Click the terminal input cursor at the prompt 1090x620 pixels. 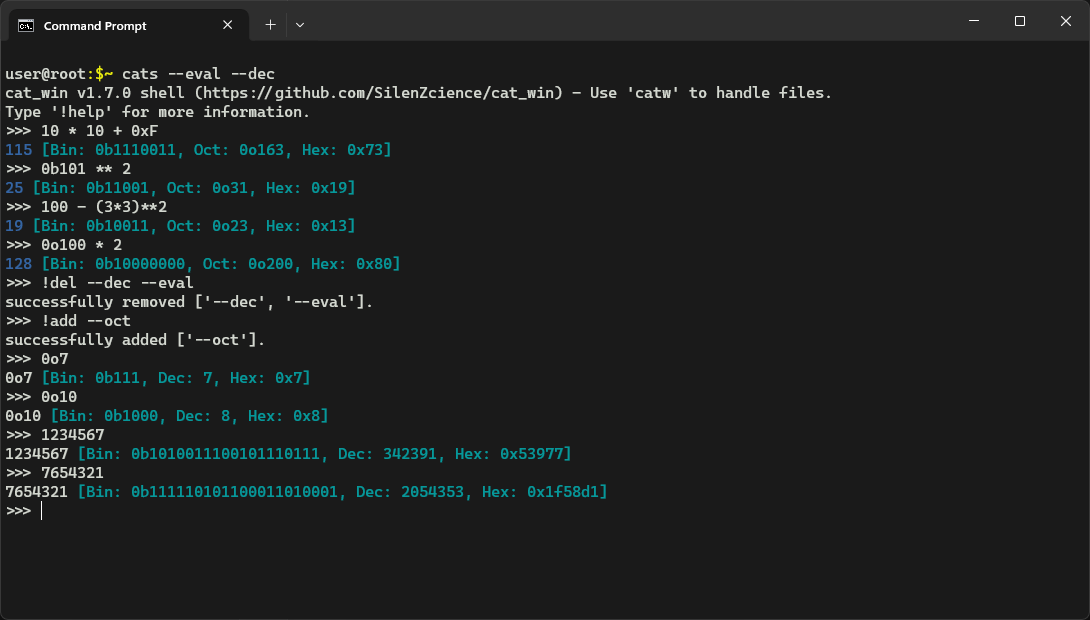click(41, 510)
